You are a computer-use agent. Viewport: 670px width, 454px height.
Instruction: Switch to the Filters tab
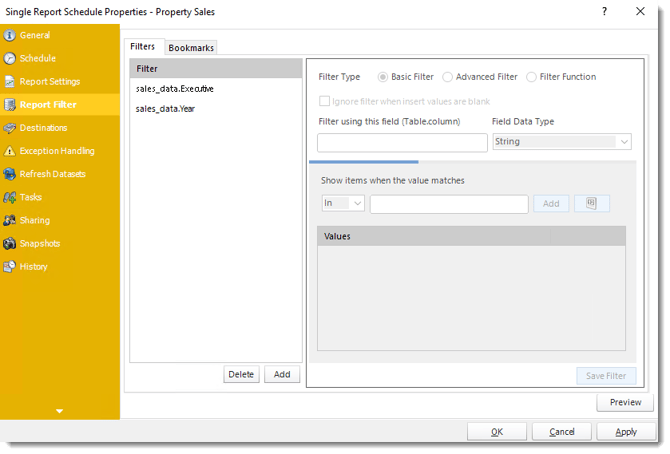pos(143,46)
